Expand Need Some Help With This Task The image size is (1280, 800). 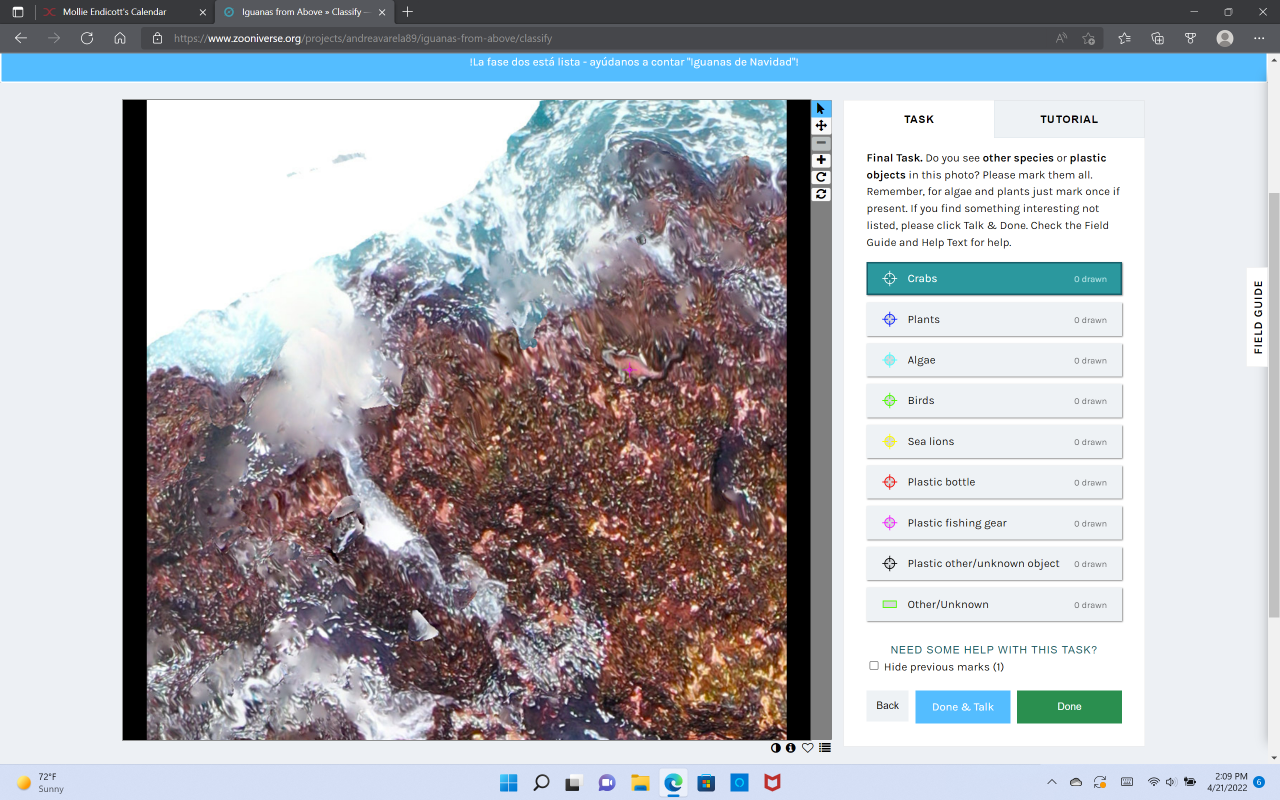pyautogui.click(x=993, y=650)
